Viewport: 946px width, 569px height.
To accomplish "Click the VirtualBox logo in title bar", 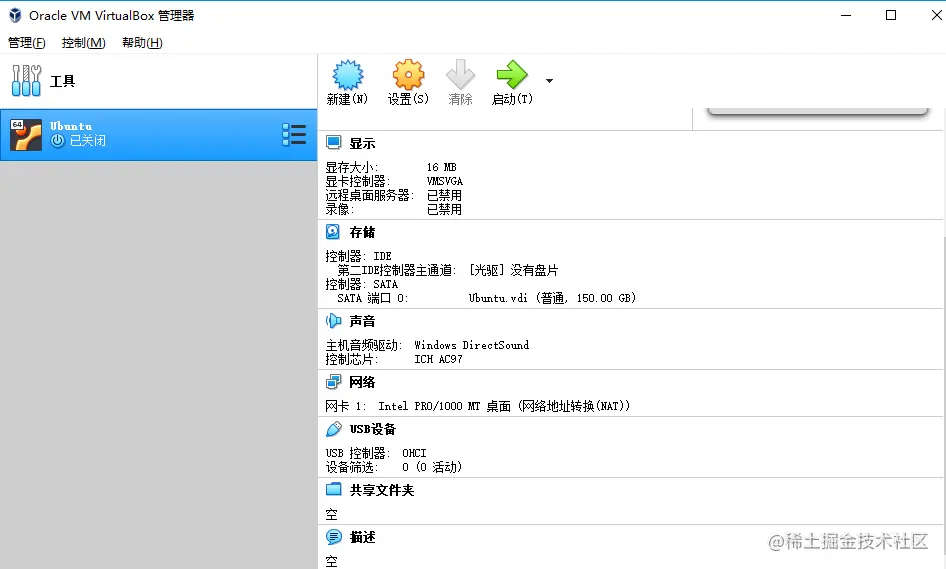I will pyautogui.click(x=15, y=15).
